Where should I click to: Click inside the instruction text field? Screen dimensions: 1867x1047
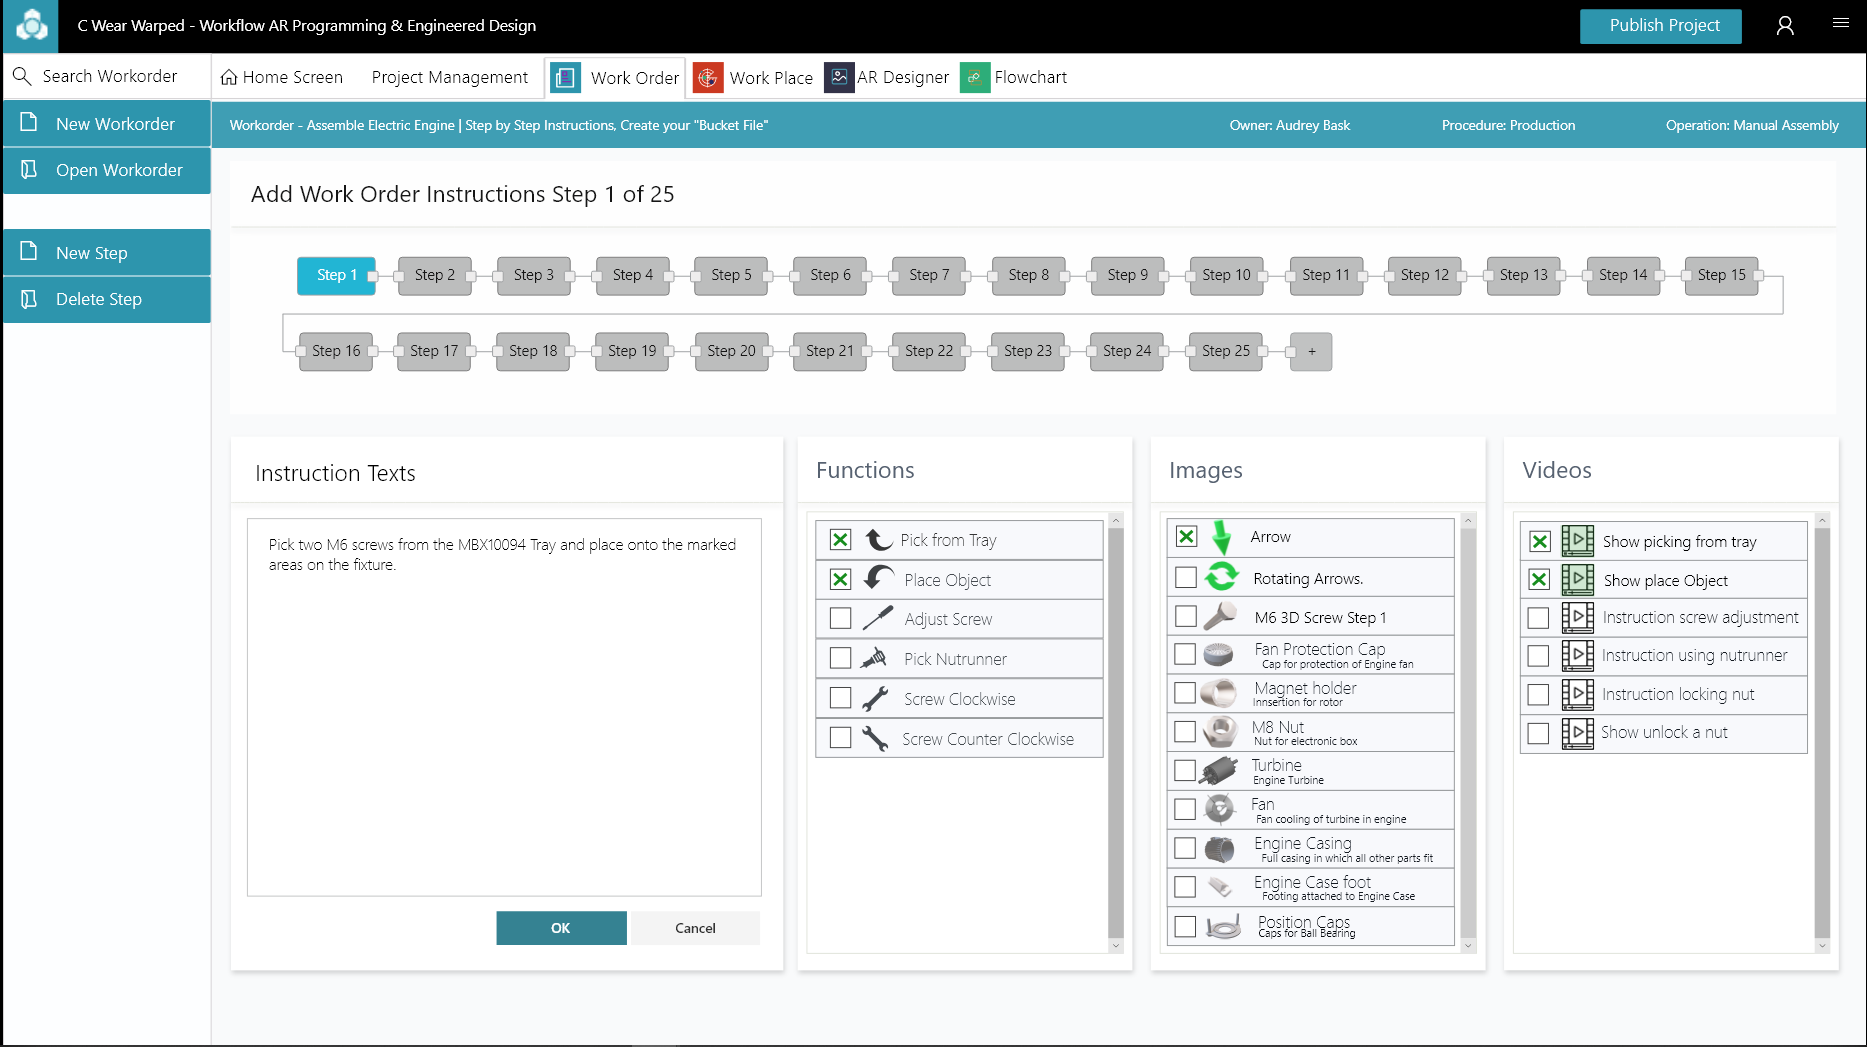pyautogui.click(x=504, y=707)
